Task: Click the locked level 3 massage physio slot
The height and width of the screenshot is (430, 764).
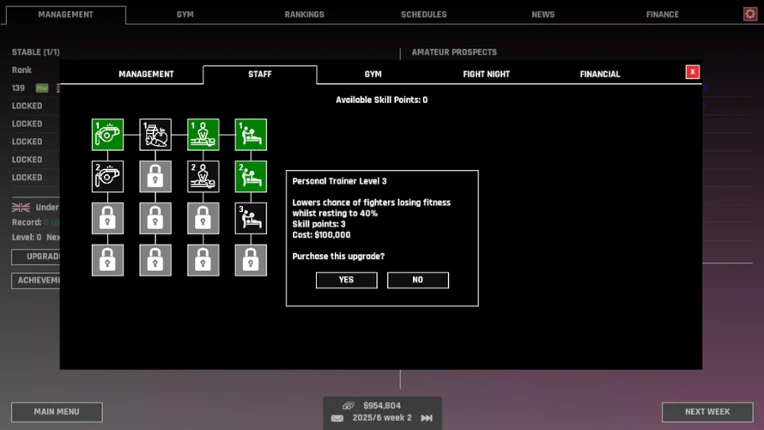Action: tap(203, 218)
